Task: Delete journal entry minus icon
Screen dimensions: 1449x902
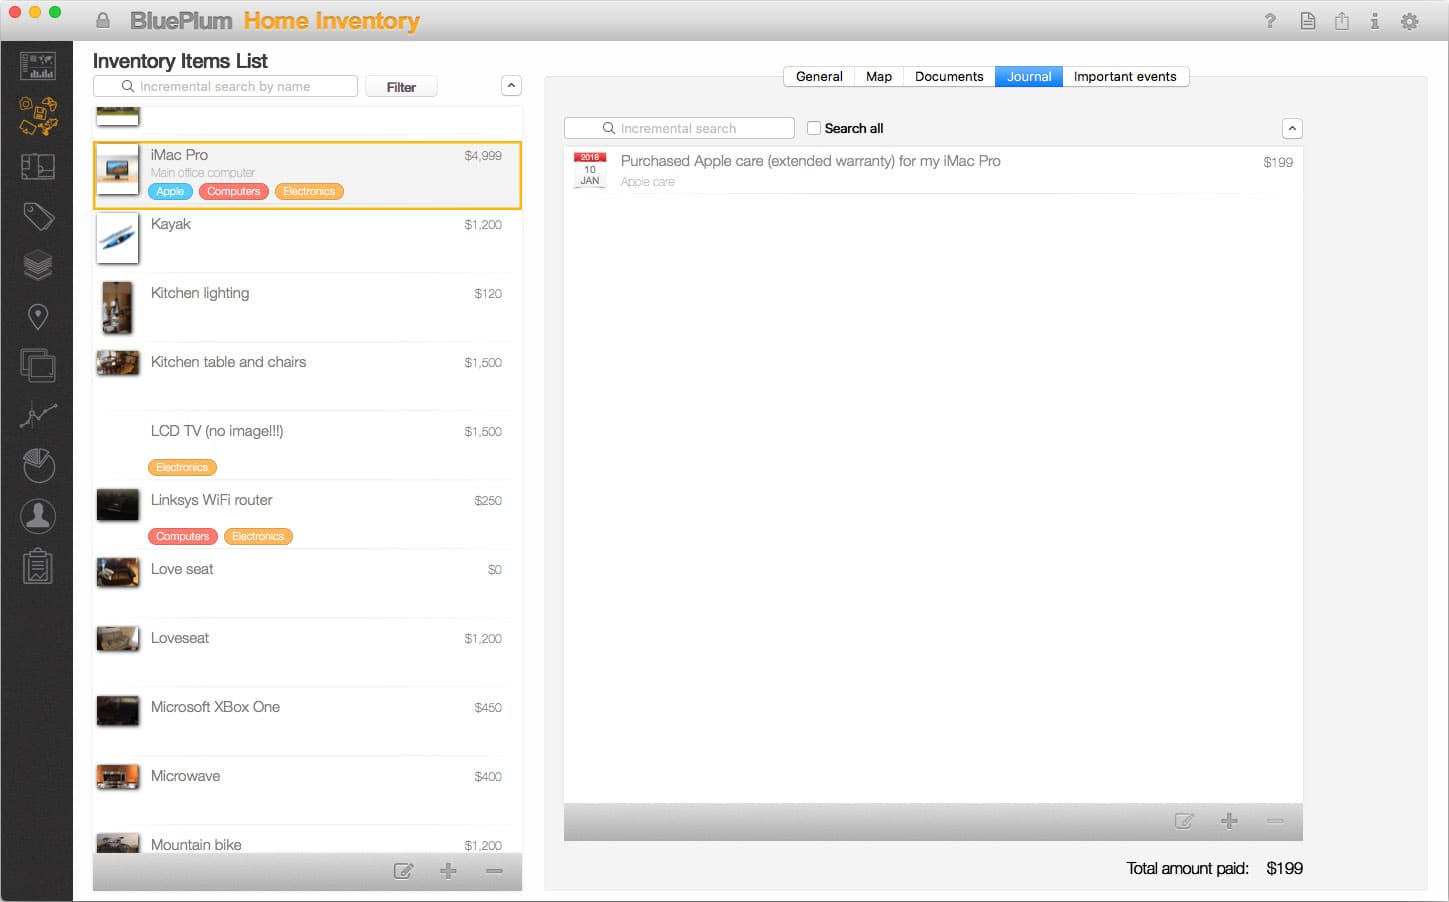Action: 1275,821
